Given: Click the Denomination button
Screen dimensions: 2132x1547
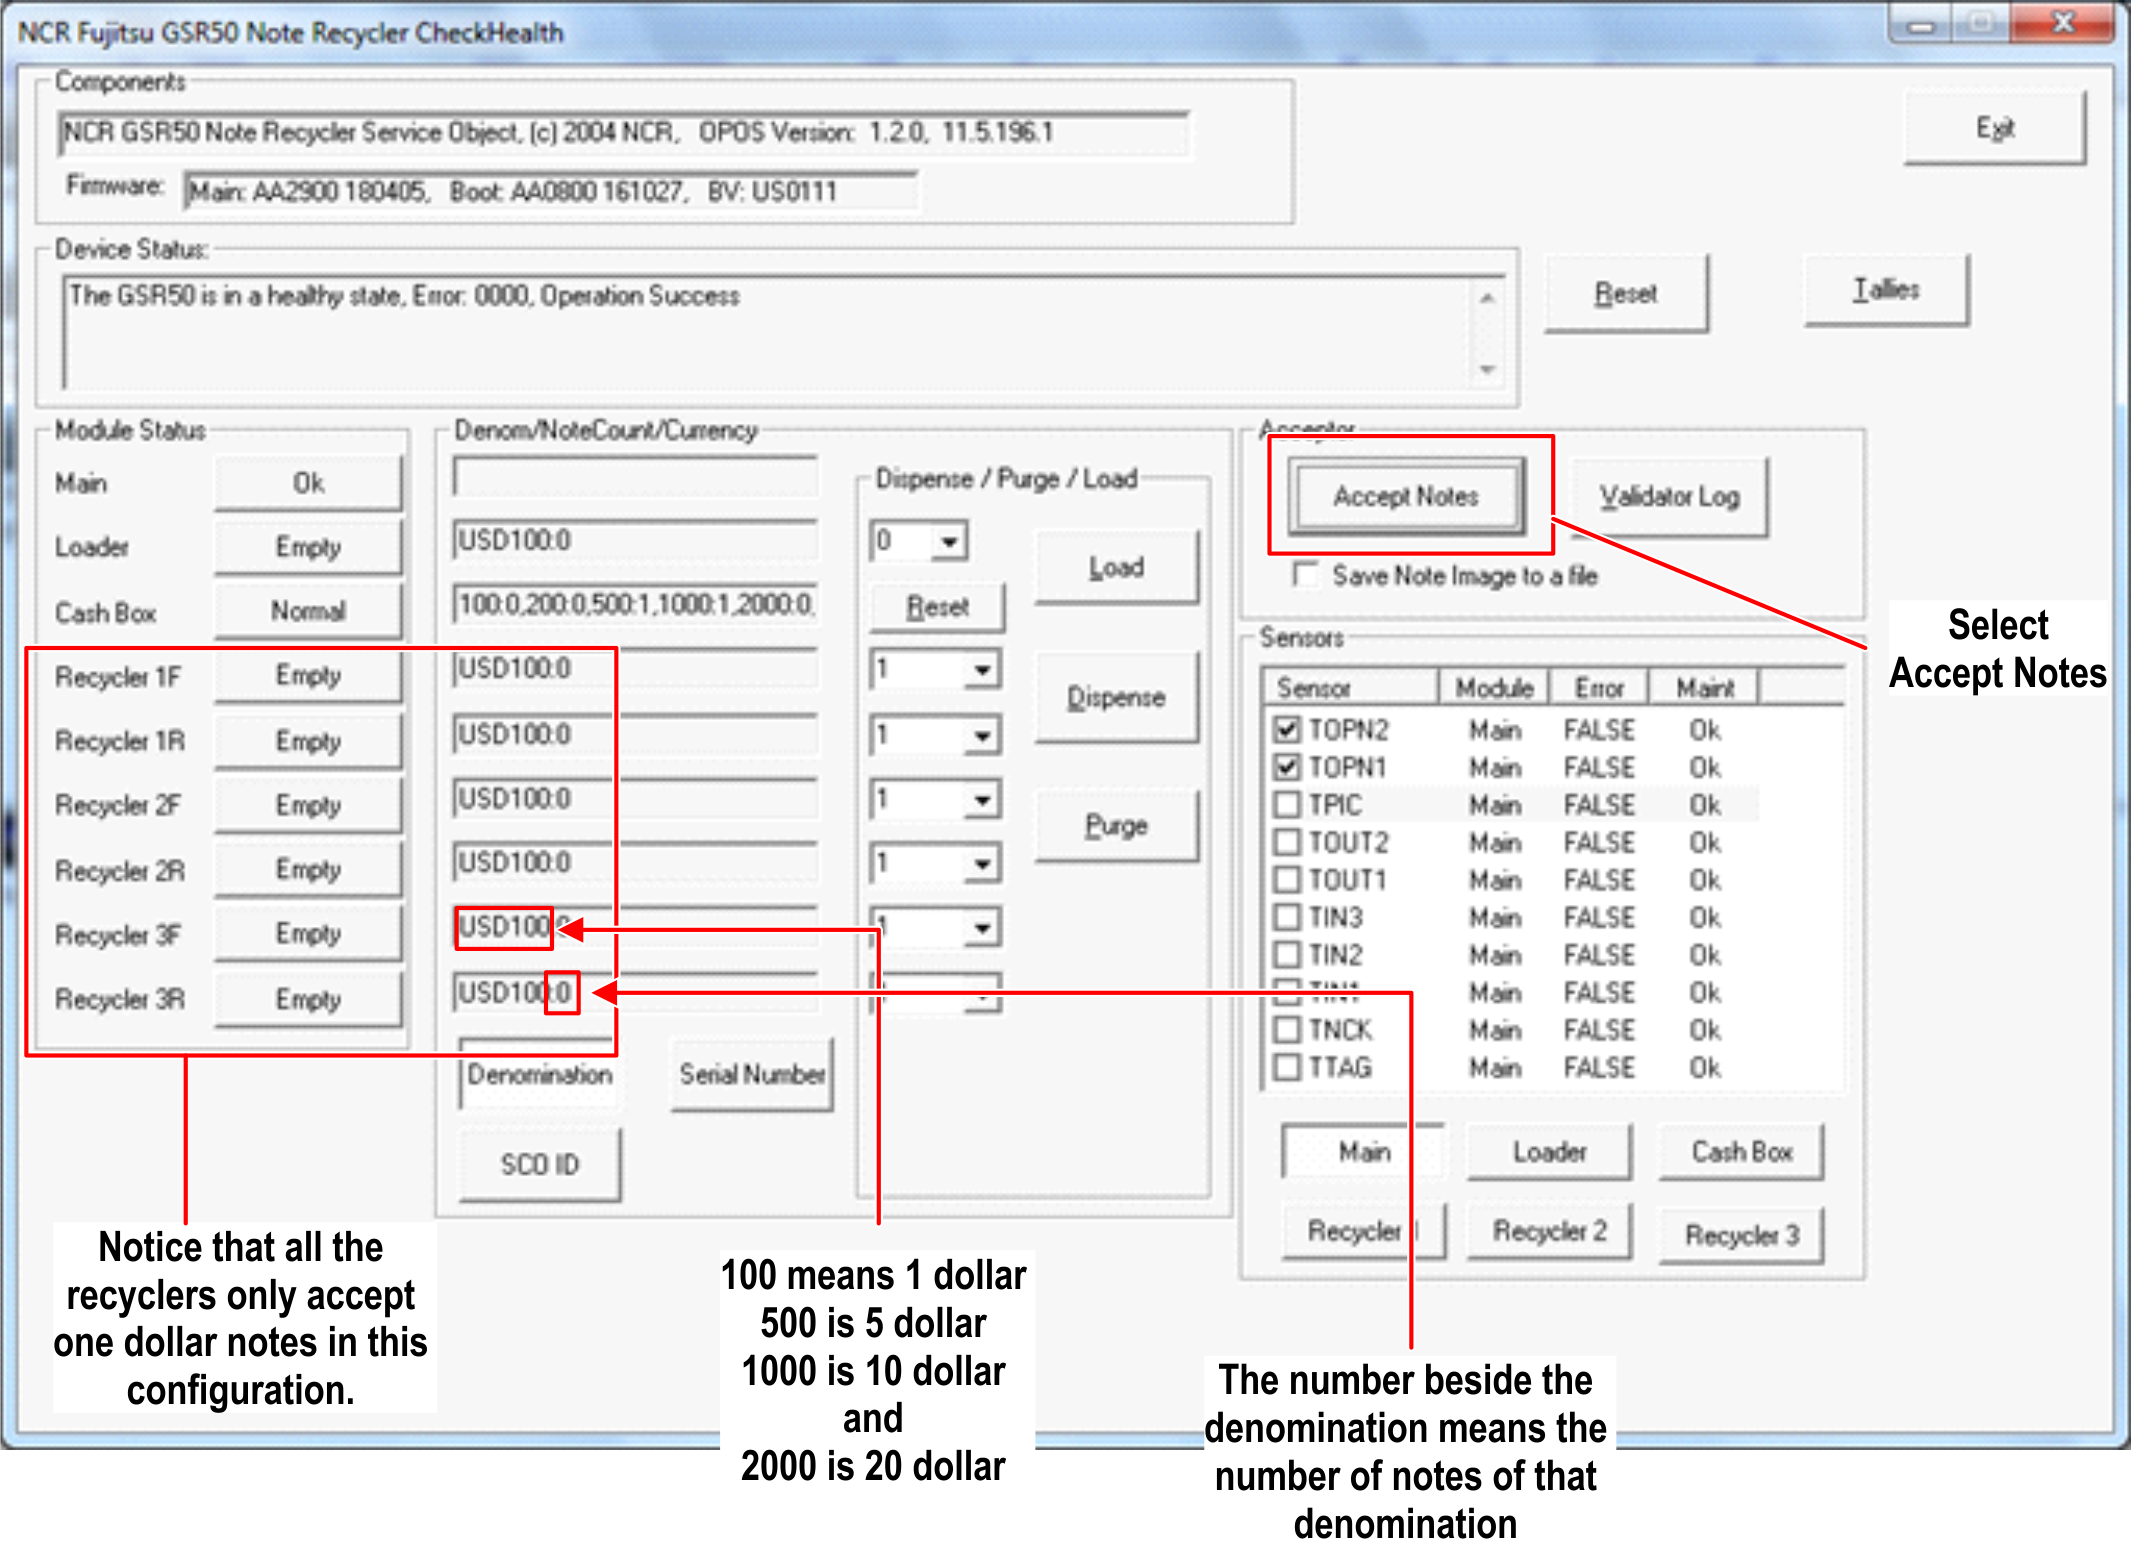Looking at the screenshot, I should [x=539, y=1074].
